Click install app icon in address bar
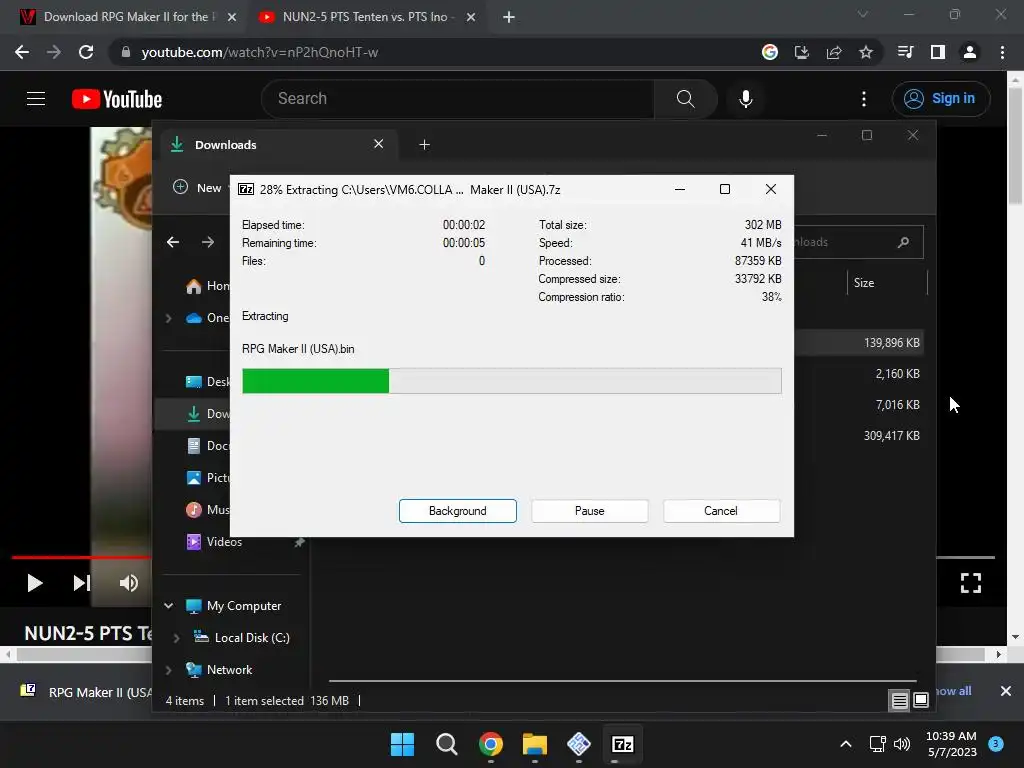This screenshot has width=1024, height=768. (802, 52)
